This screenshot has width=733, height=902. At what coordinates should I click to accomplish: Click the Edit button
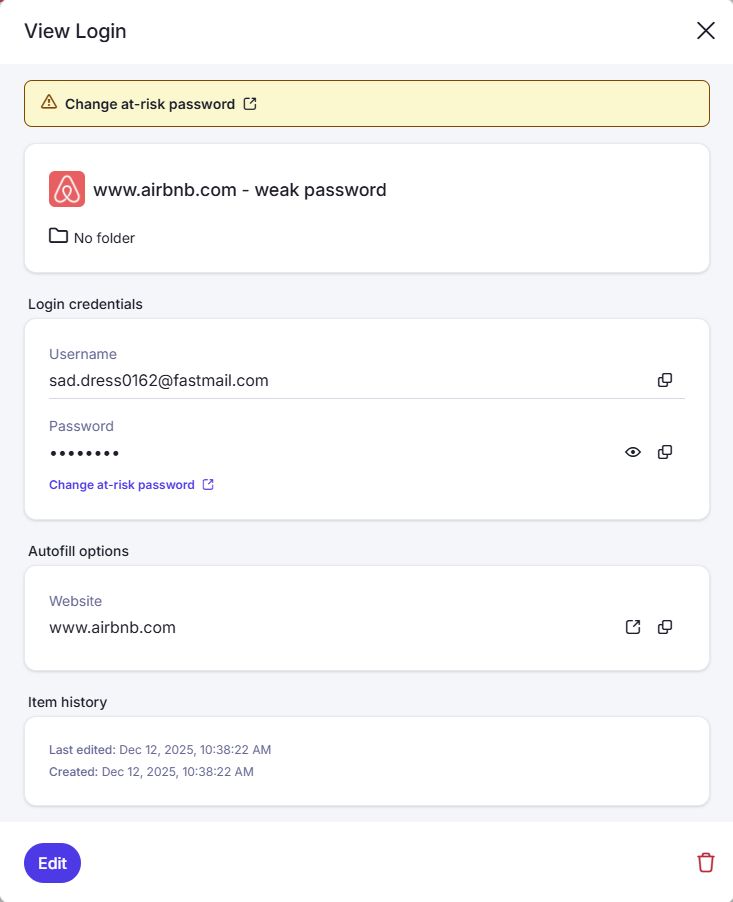tap(52, 862)
